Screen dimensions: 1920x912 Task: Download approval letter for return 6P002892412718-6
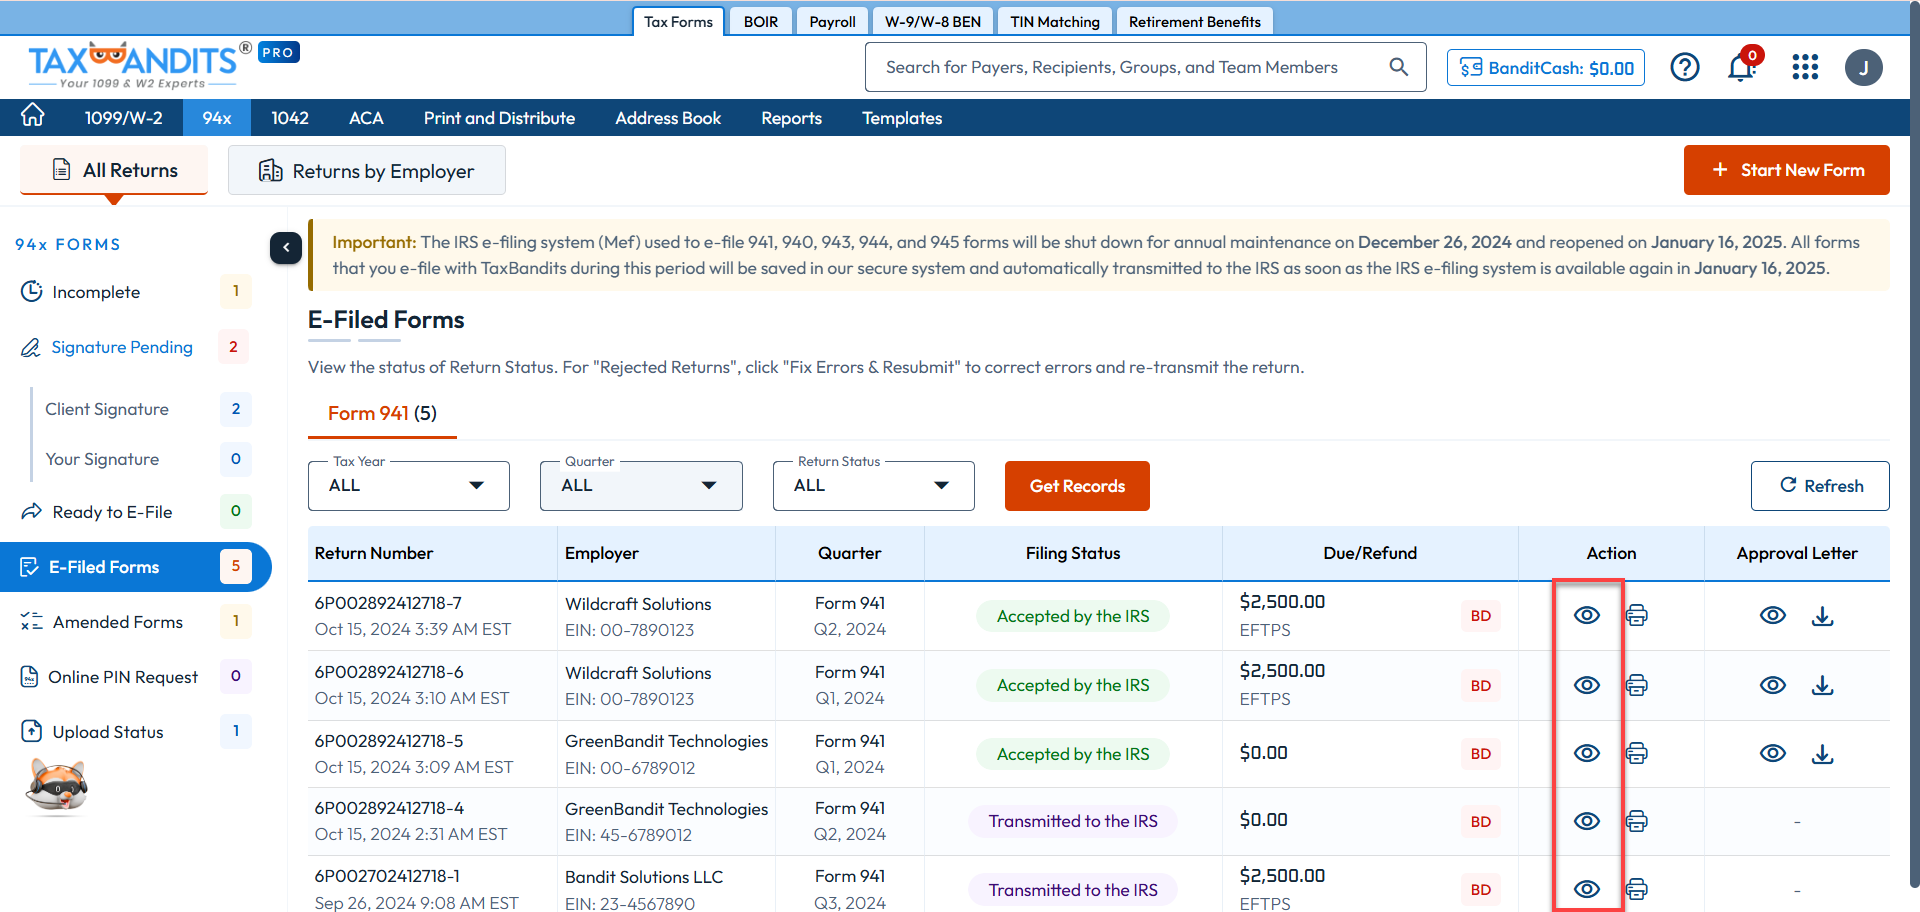pyautogui.click(x=1823, y=685)
